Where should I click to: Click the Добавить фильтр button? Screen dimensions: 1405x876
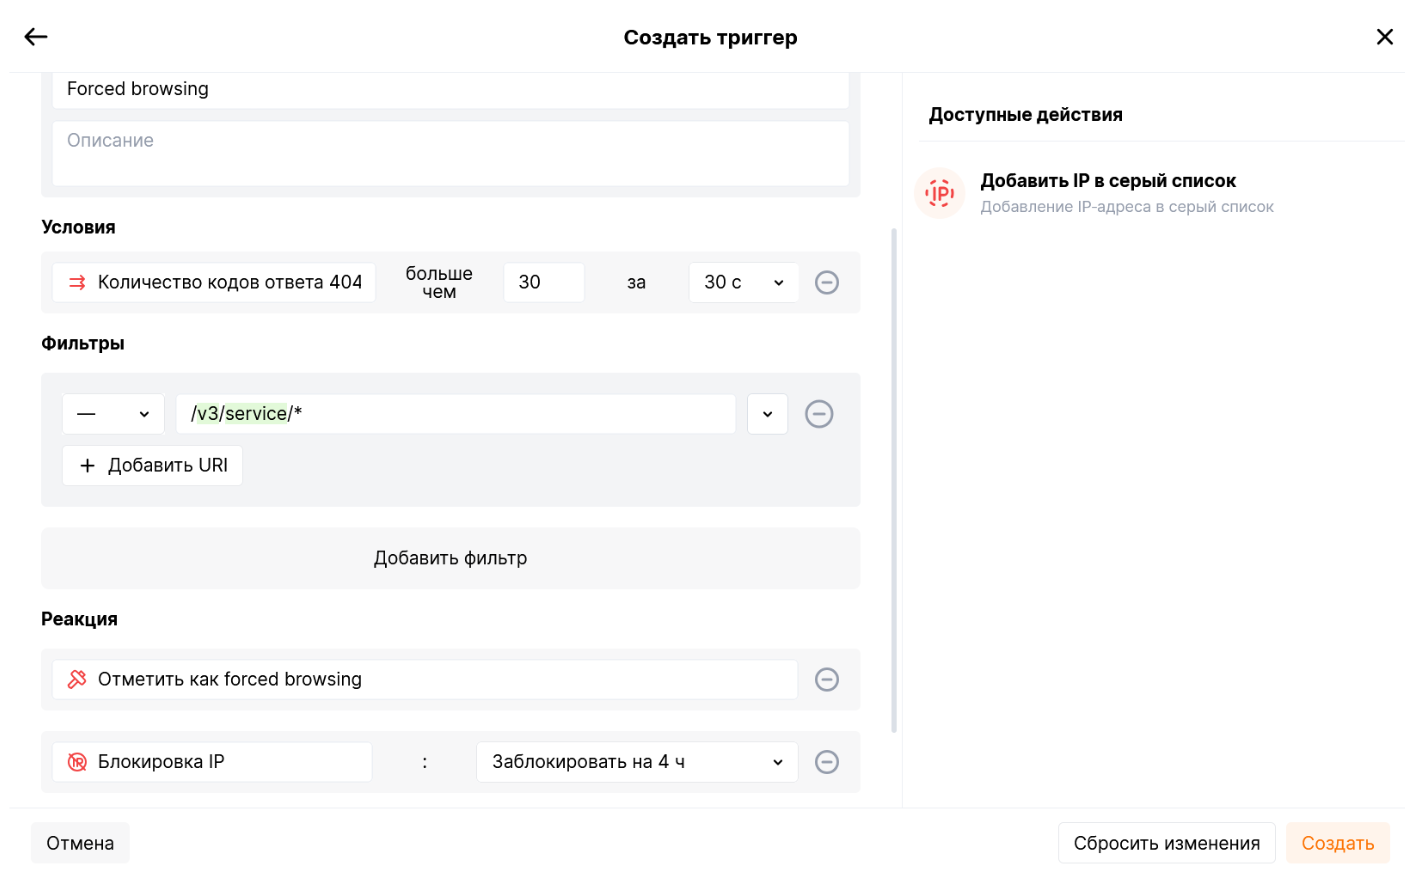coord(450,558)
